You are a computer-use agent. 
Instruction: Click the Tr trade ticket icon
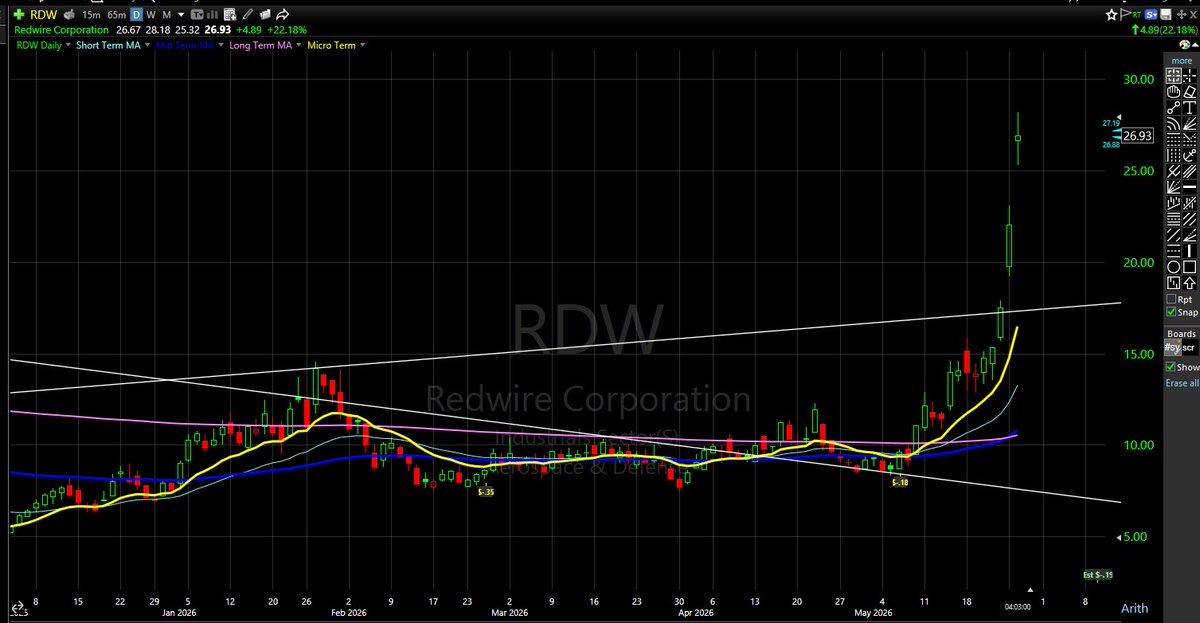click(x=197, y=15)
